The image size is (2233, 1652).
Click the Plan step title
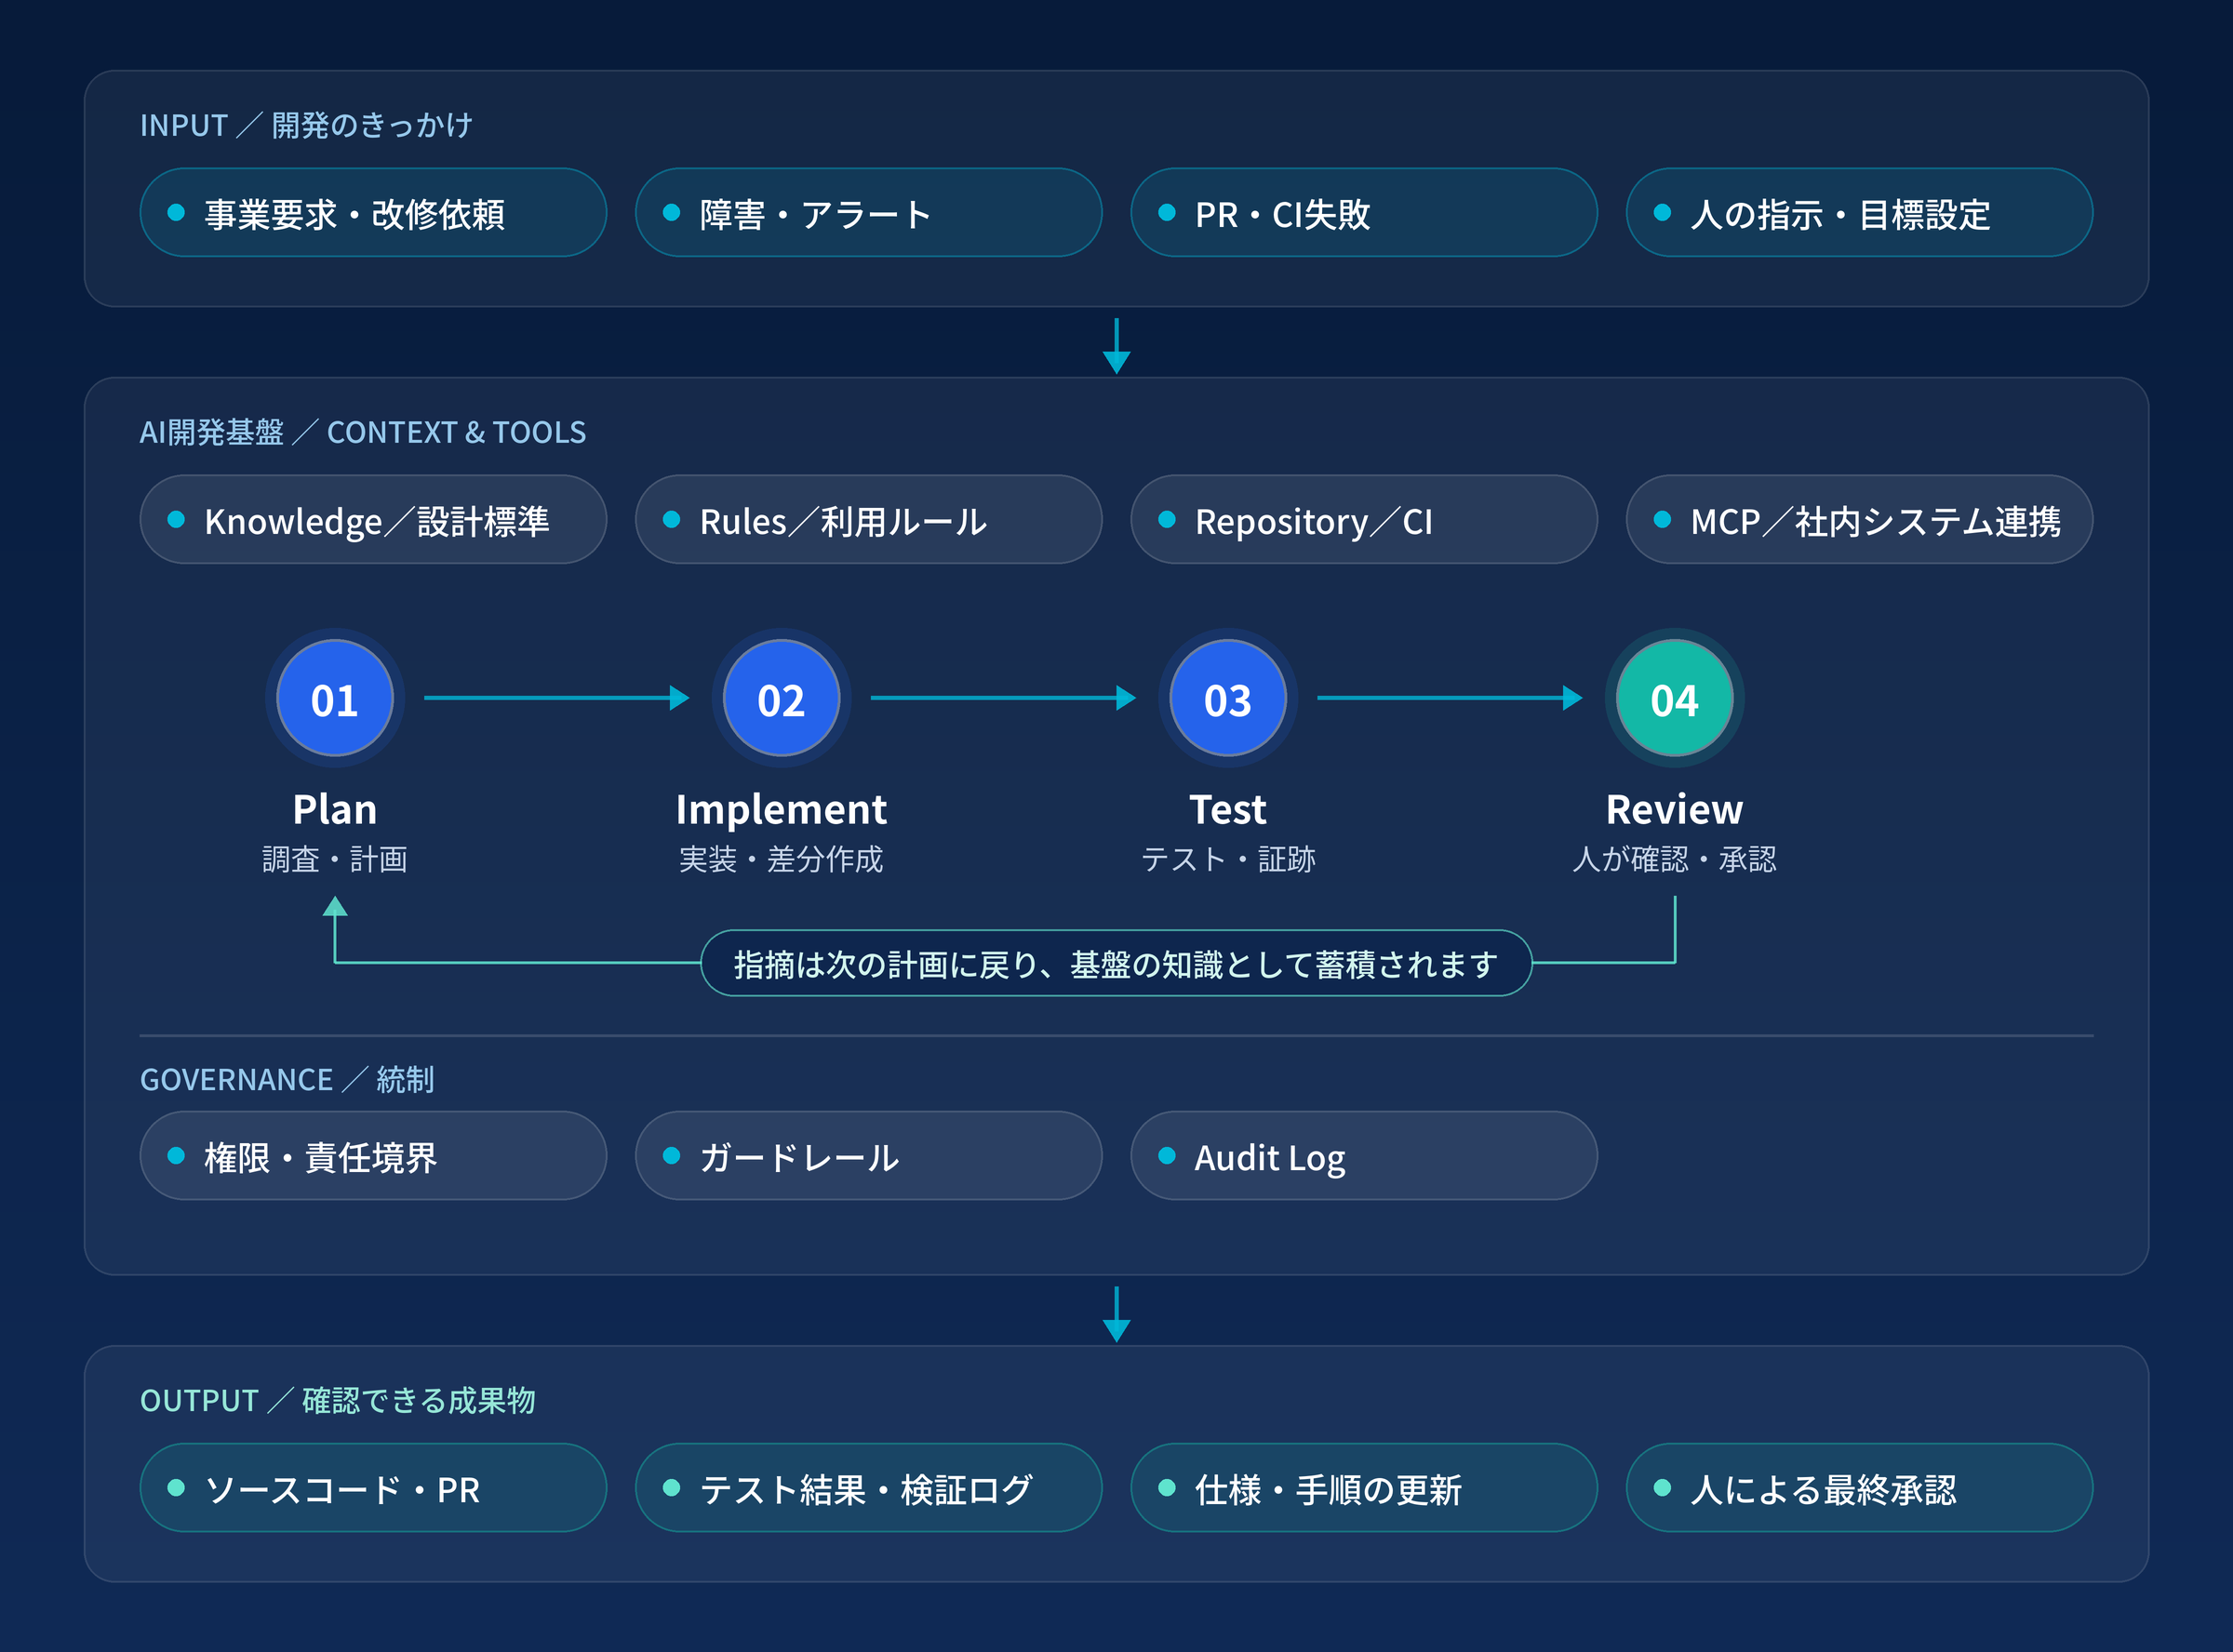335,810
